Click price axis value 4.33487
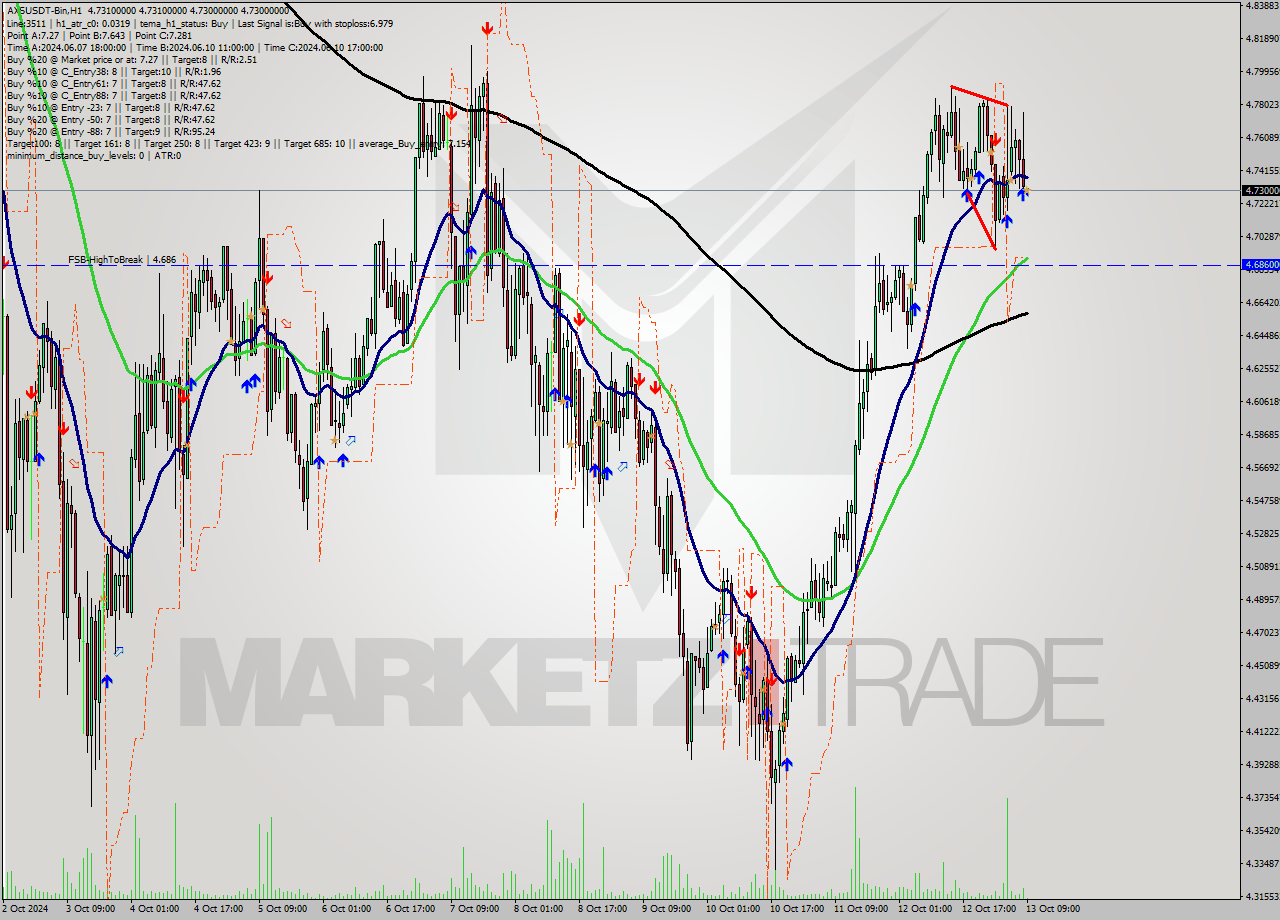Viewport: 1280px width, 920px height. point(1262,863)
